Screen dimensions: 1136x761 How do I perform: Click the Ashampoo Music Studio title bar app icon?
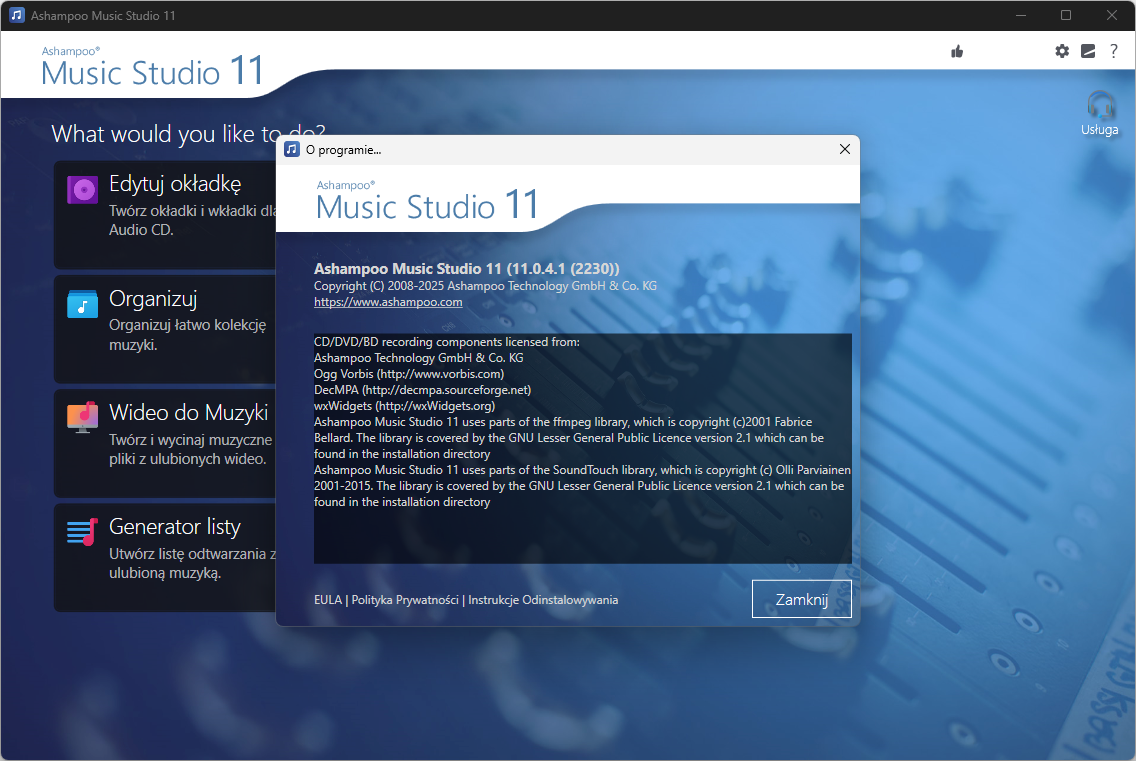tap(17, 15)
